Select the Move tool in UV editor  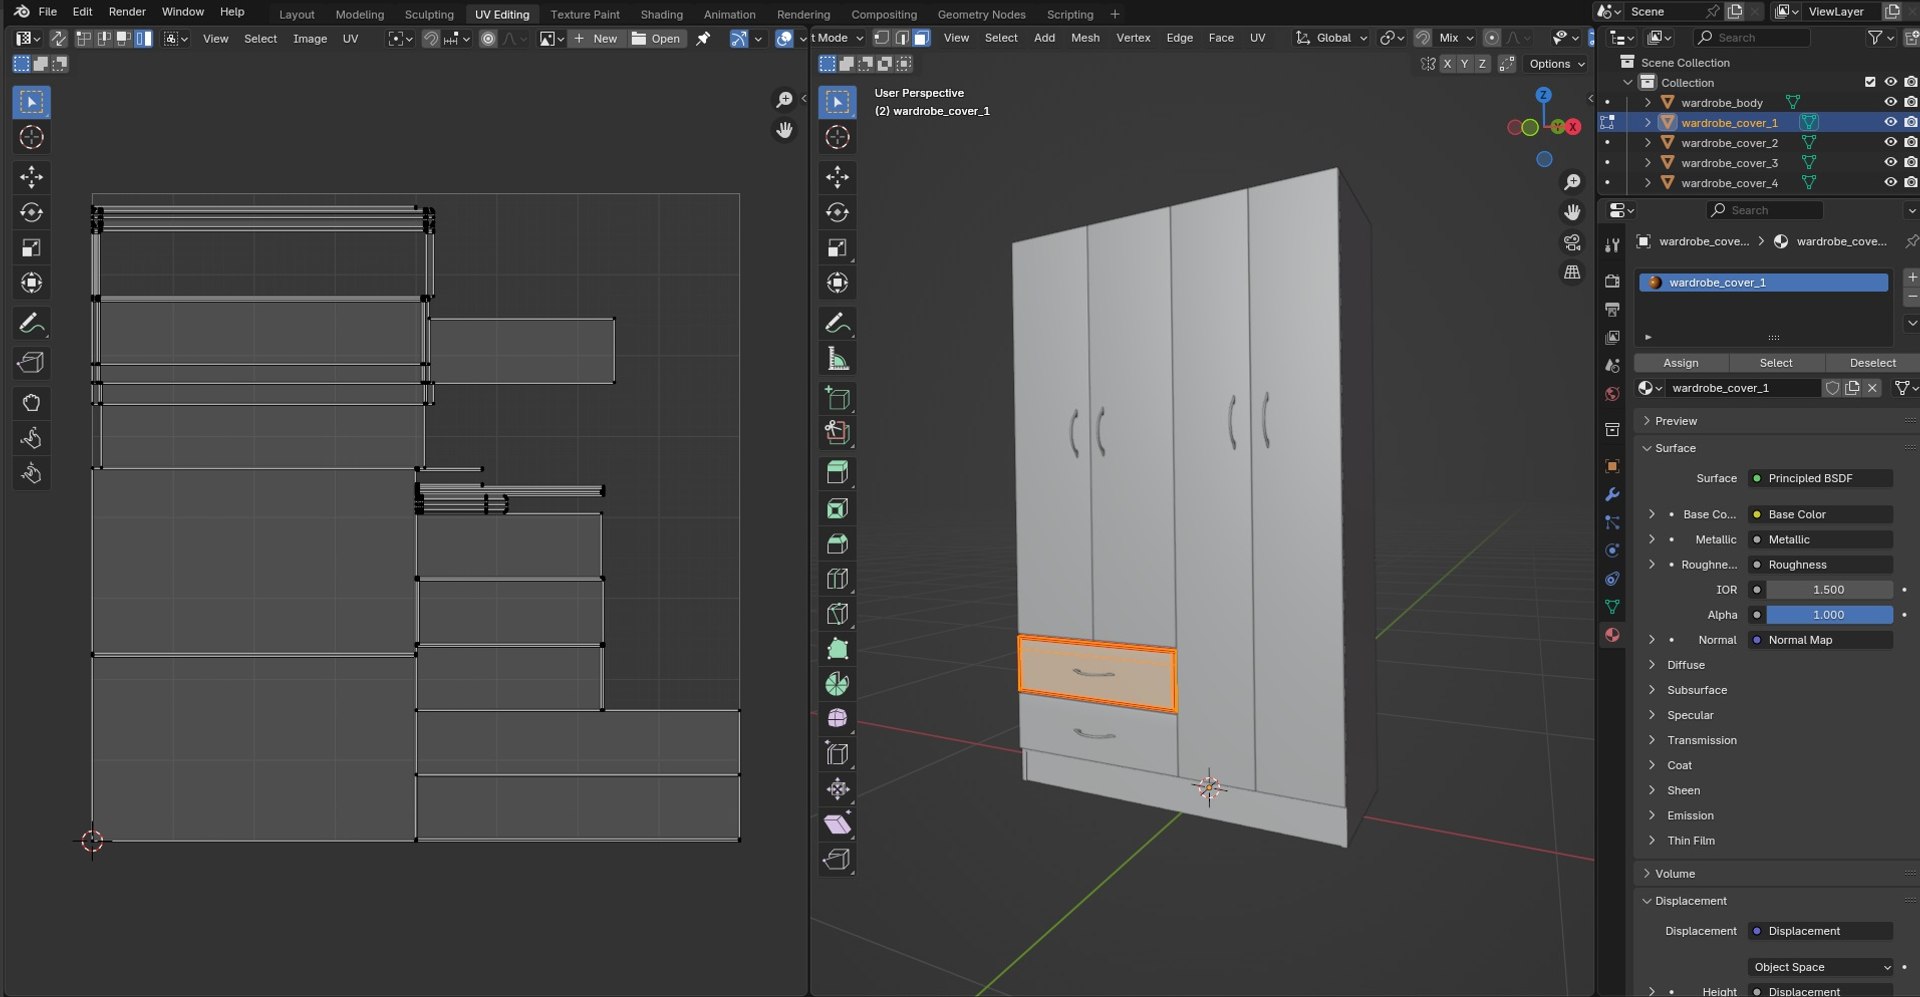[31, 177]
